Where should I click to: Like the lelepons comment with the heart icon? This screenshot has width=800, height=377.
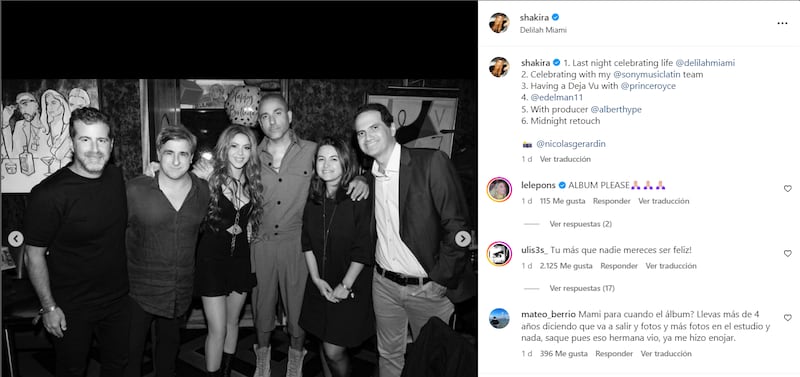point(787,189)
